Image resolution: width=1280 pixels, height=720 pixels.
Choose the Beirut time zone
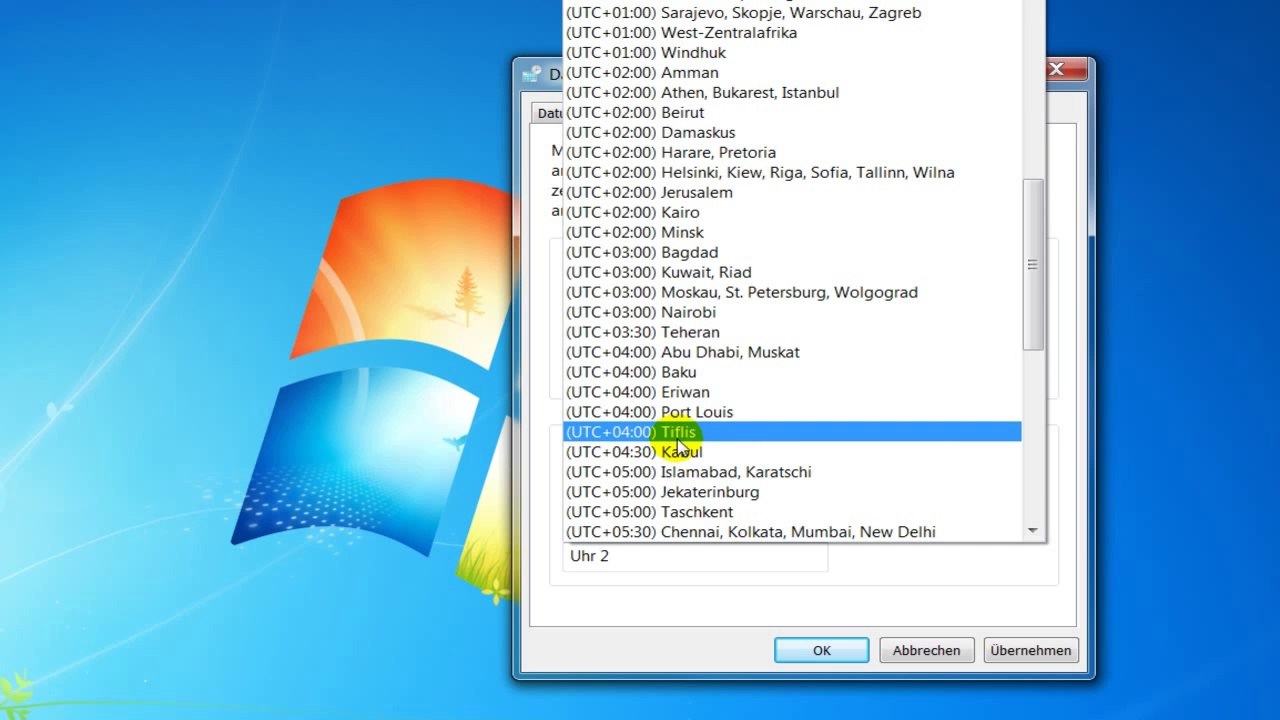click(x=792, y=113)
